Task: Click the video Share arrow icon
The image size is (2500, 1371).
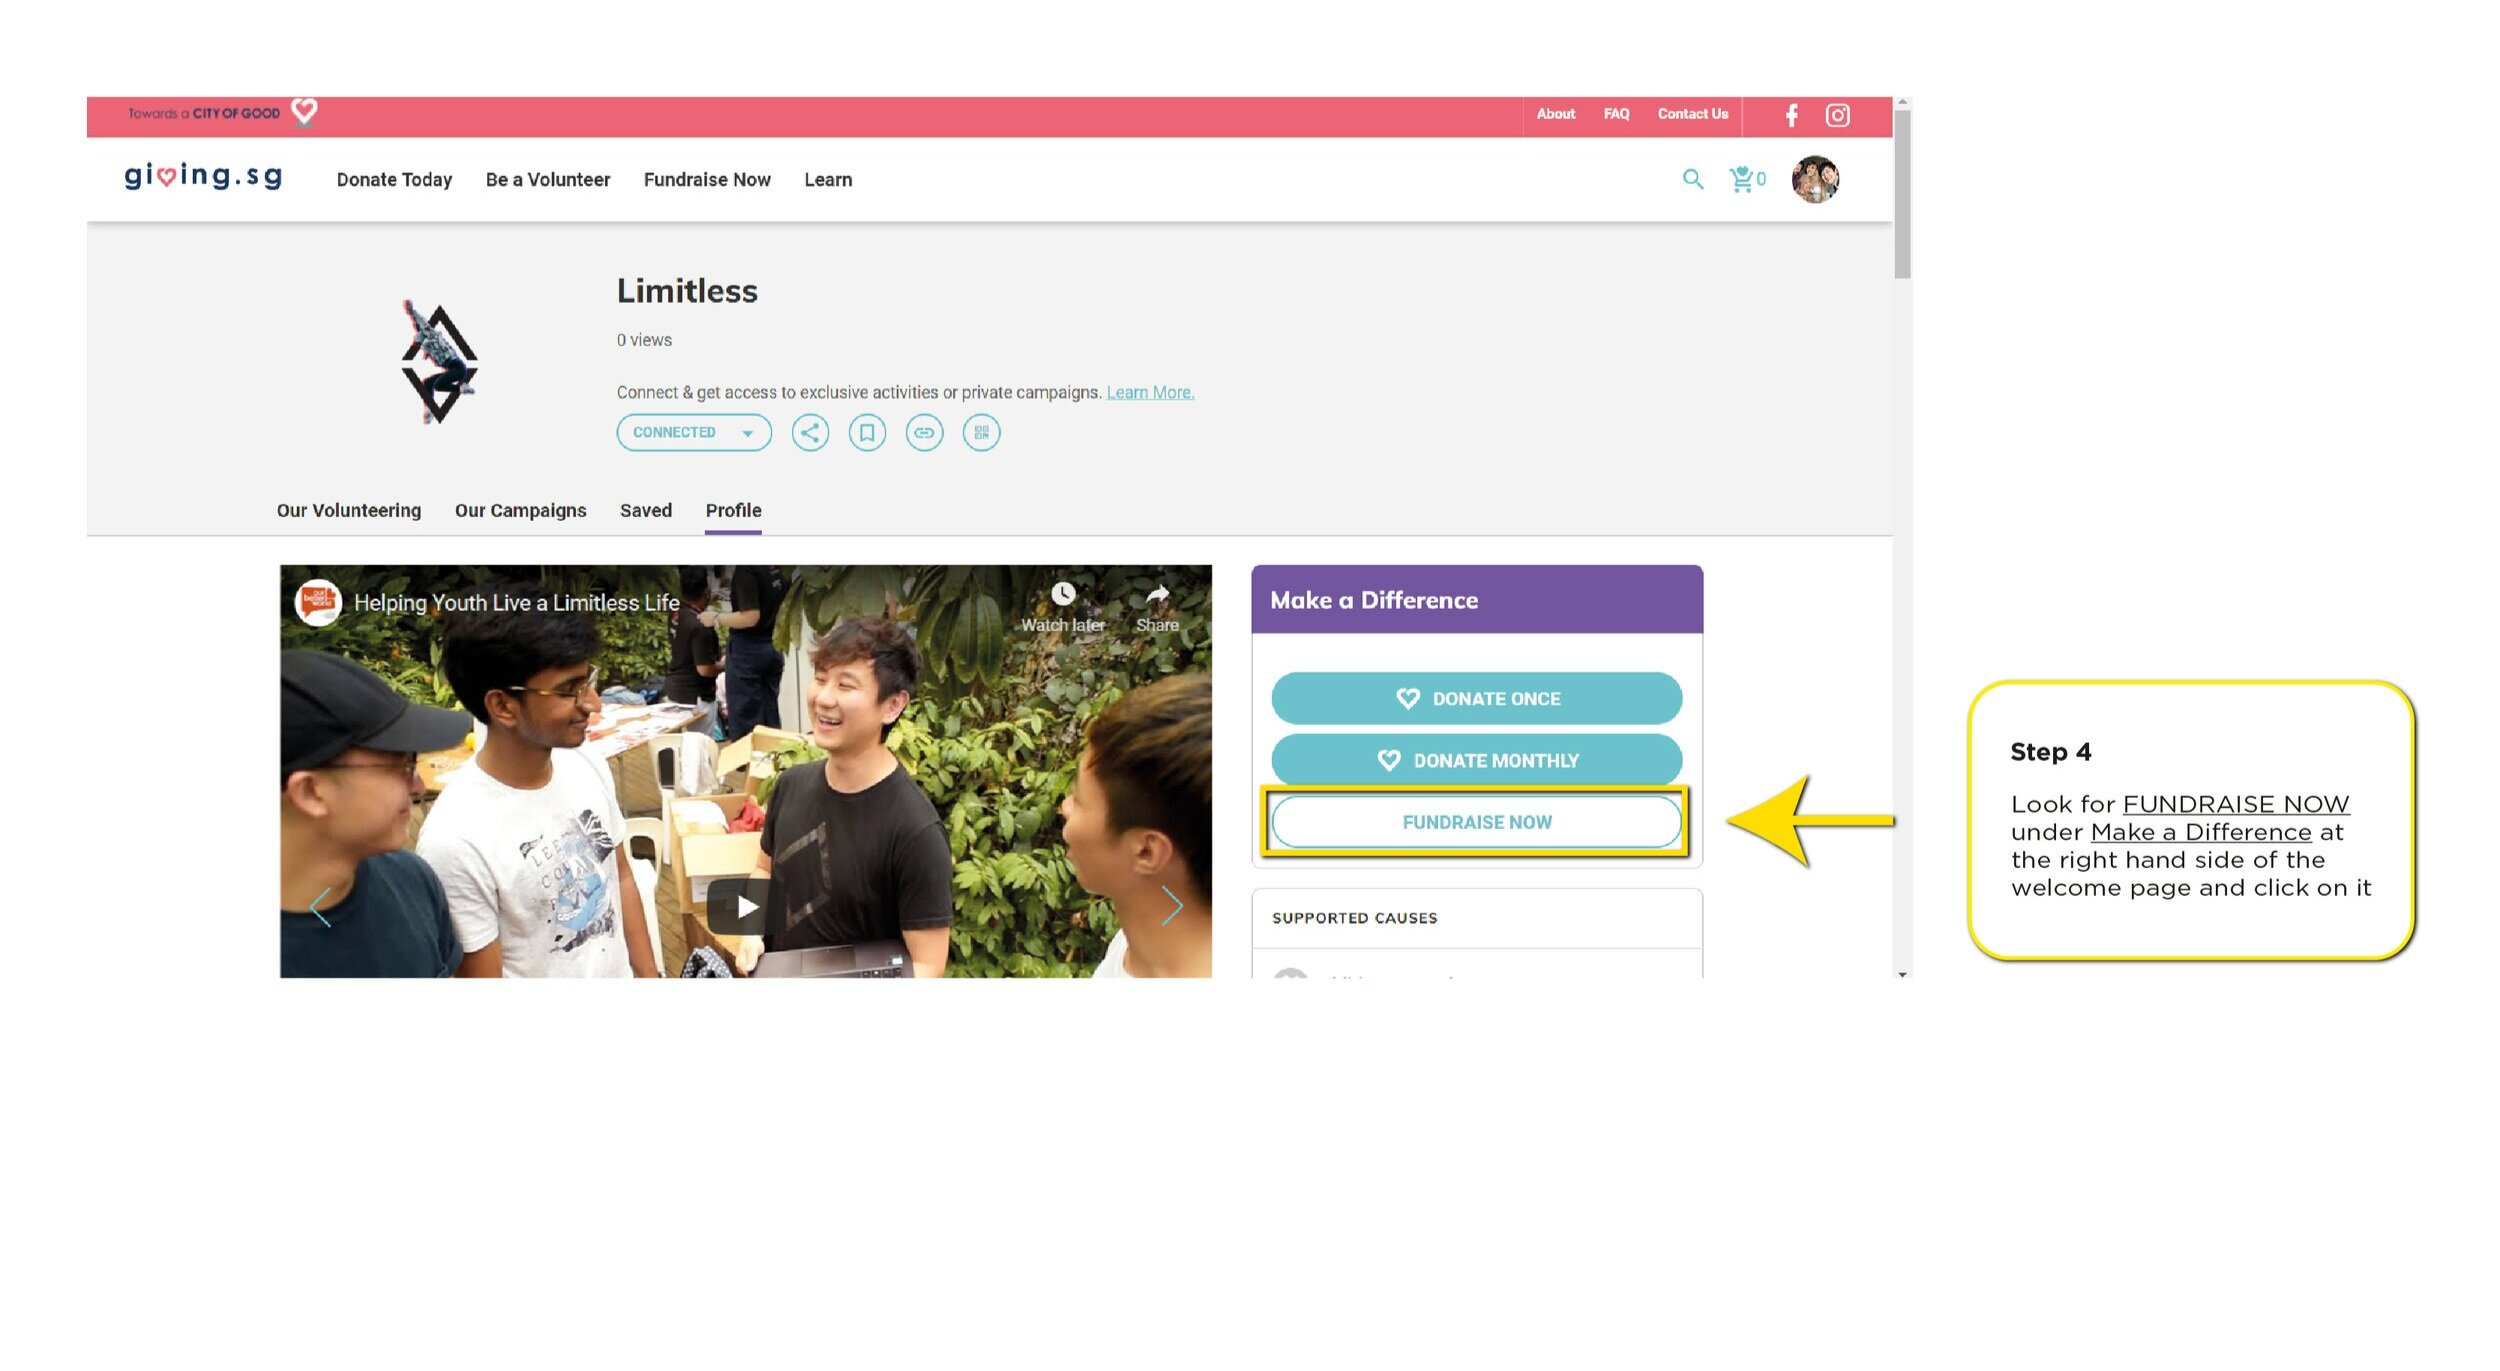Action: tap(1157, 595)
